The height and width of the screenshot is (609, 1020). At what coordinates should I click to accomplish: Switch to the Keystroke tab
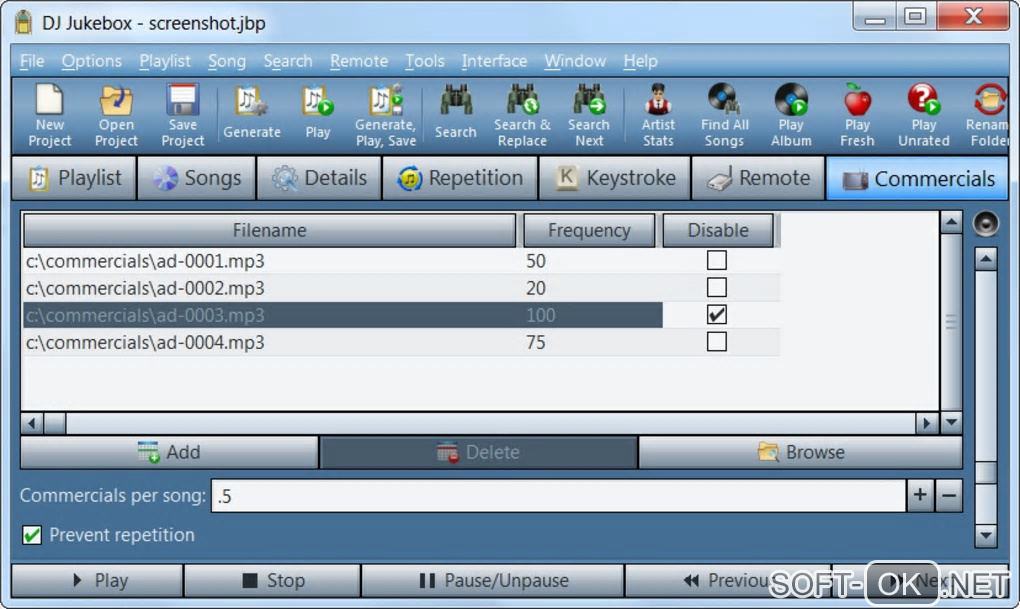(615, 178)
